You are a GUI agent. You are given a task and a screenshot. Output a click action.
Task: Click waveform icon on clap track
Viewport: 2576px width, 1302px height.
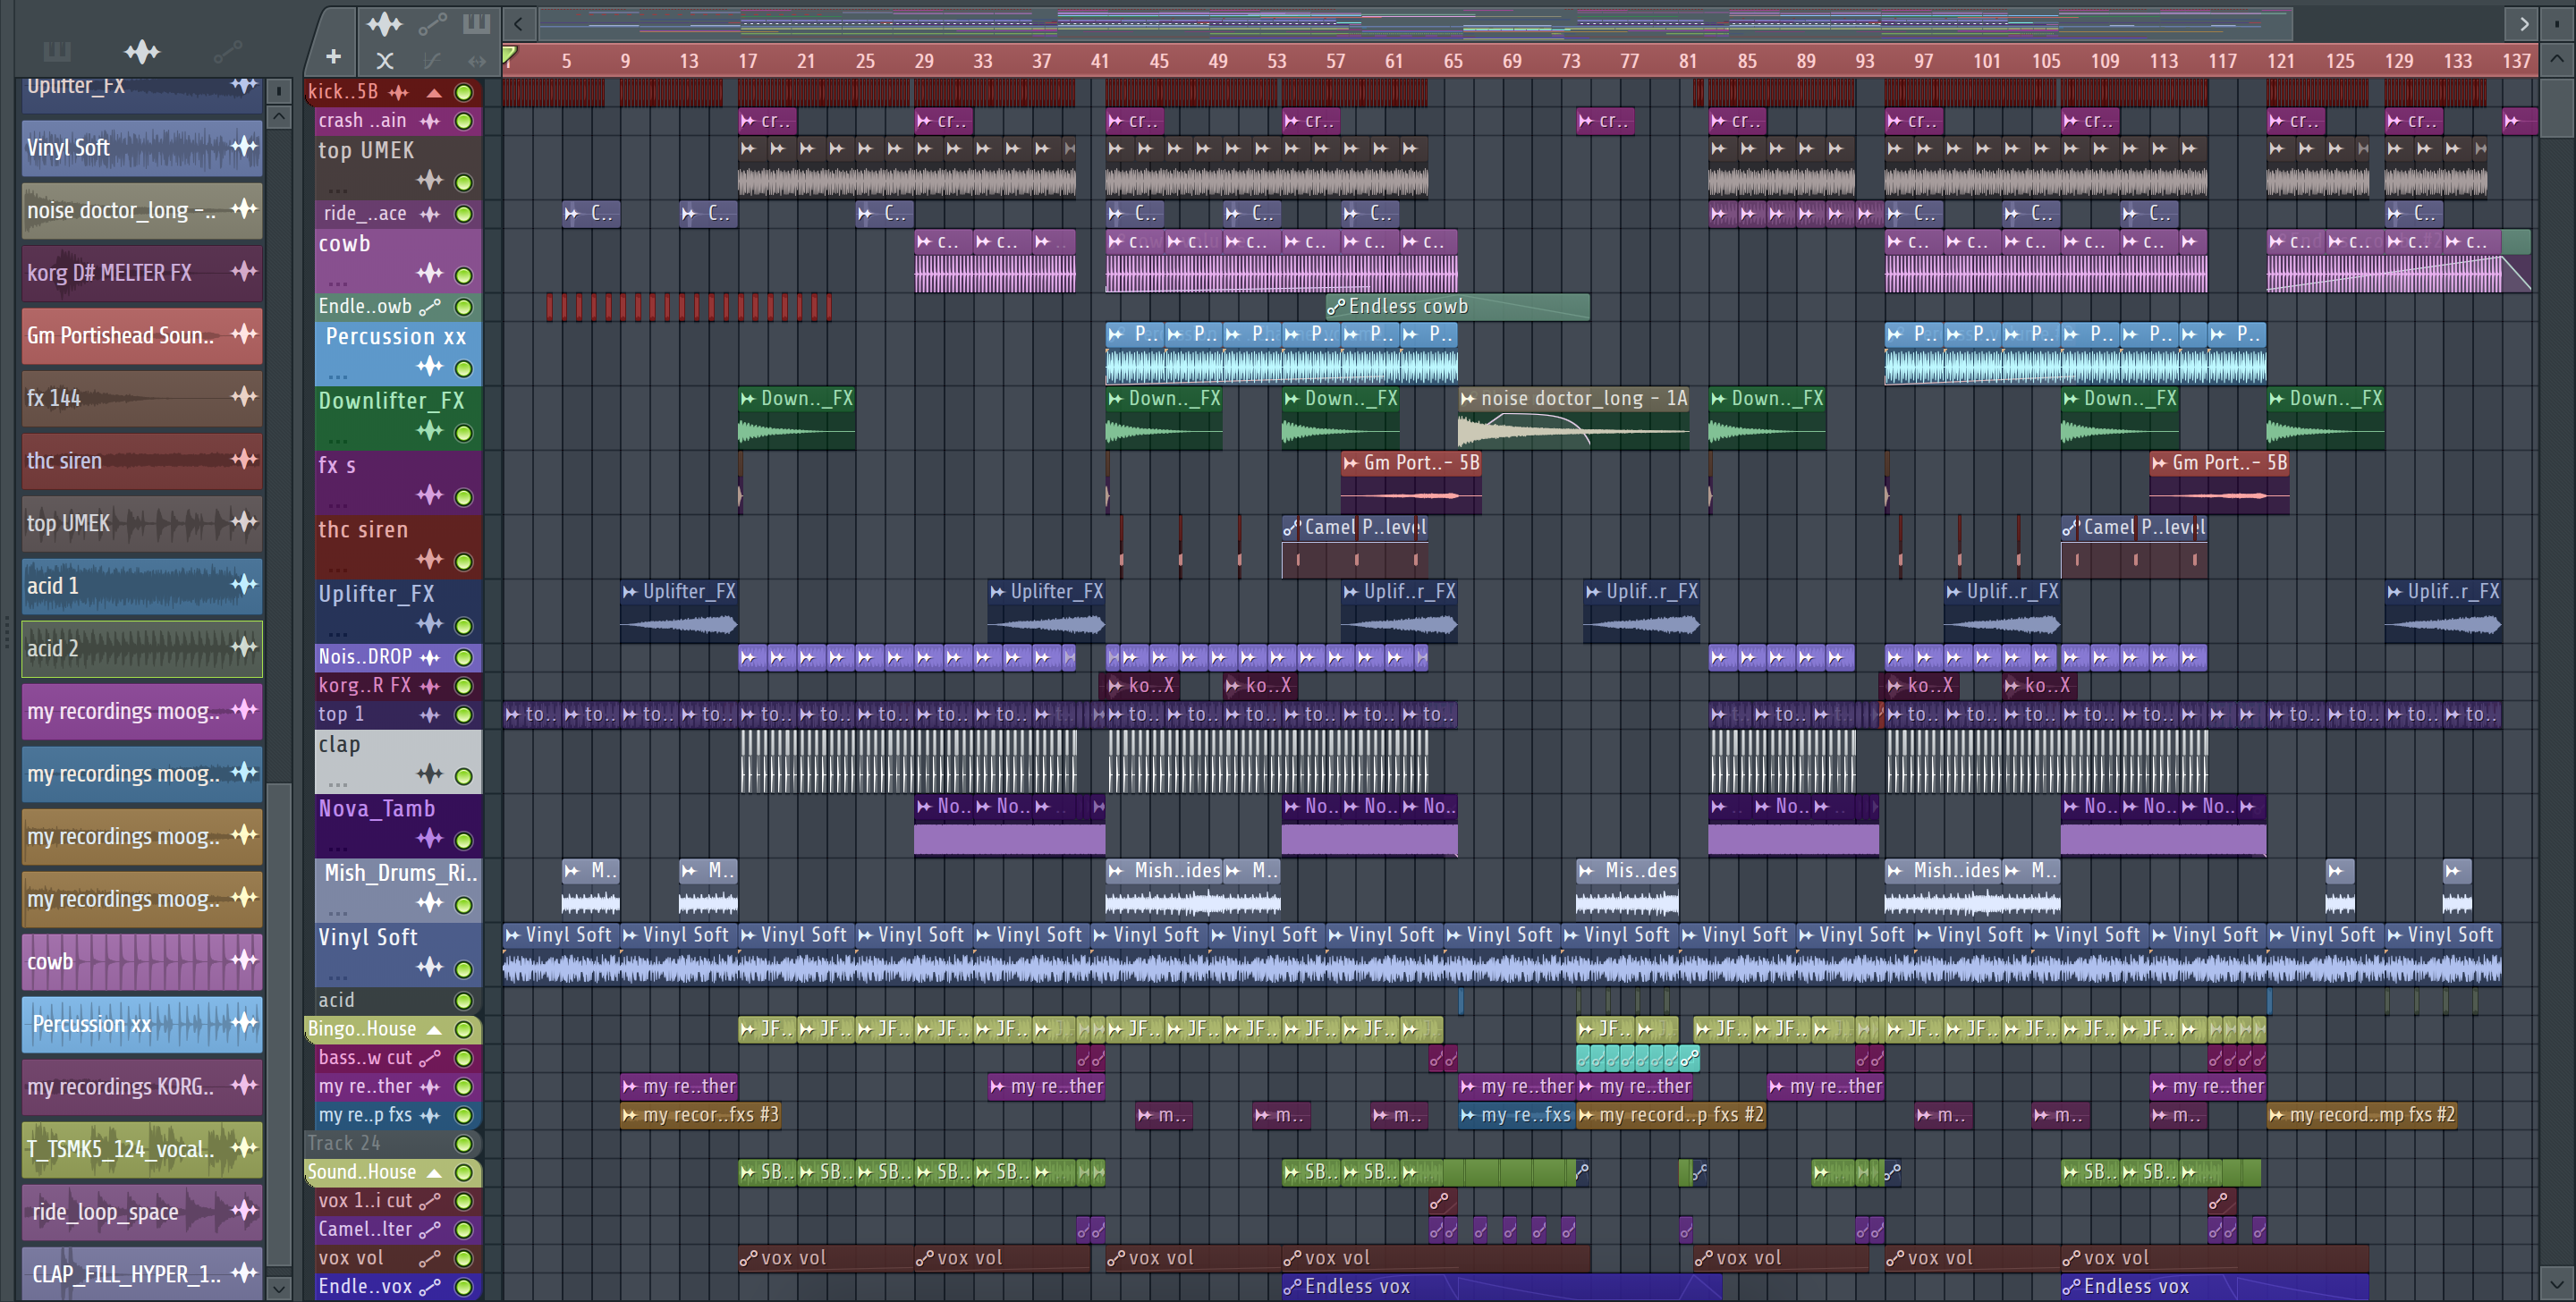(430, 773)
